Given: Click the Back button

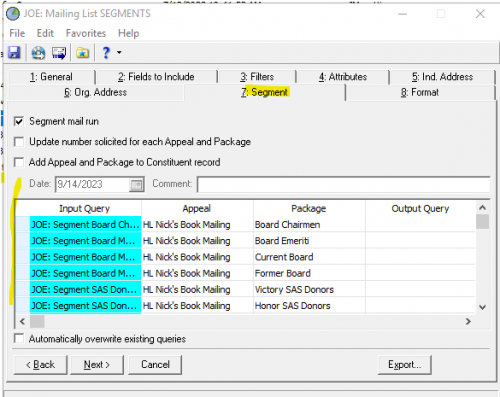Looking at the screenshot, I should coord(40,365).
